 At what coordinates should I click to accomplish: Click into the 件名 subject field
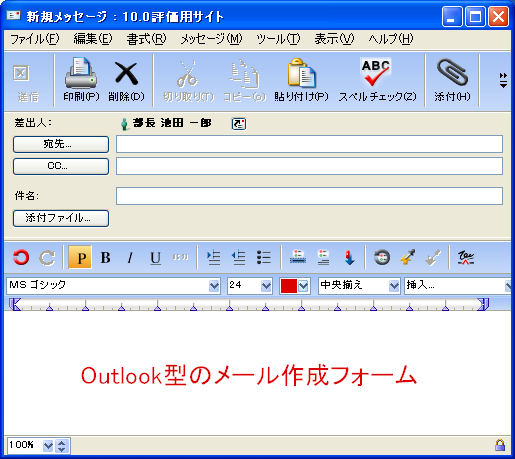click(309, 196)
